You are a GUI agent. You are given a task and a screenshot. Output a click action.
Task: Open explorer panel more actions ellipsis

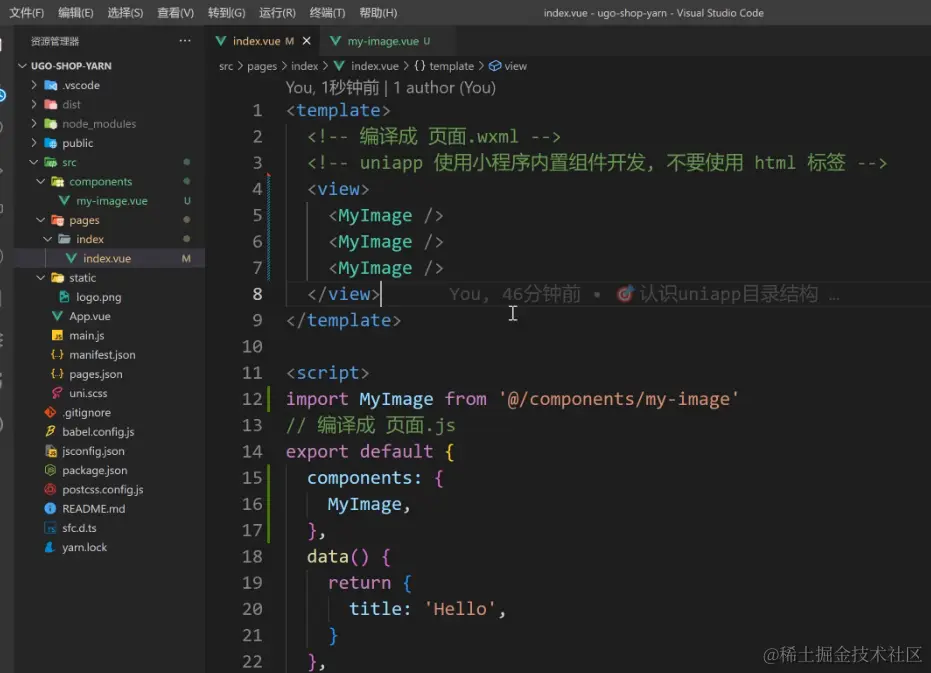[185, 41]
